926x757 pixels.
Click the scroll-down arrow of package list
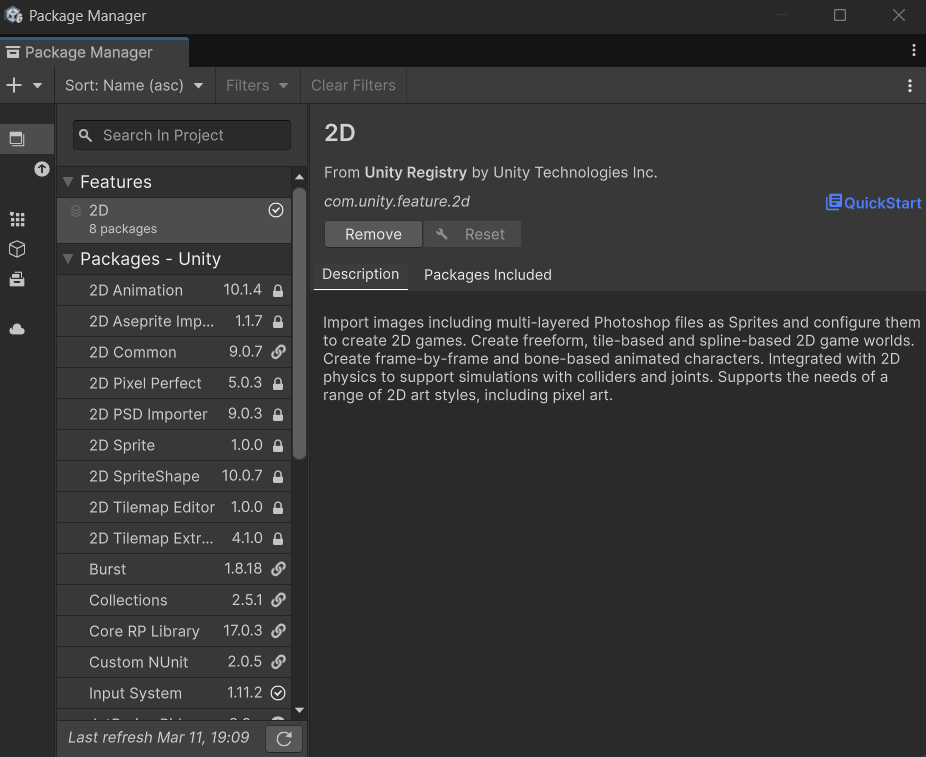click(x=299, y=710)
